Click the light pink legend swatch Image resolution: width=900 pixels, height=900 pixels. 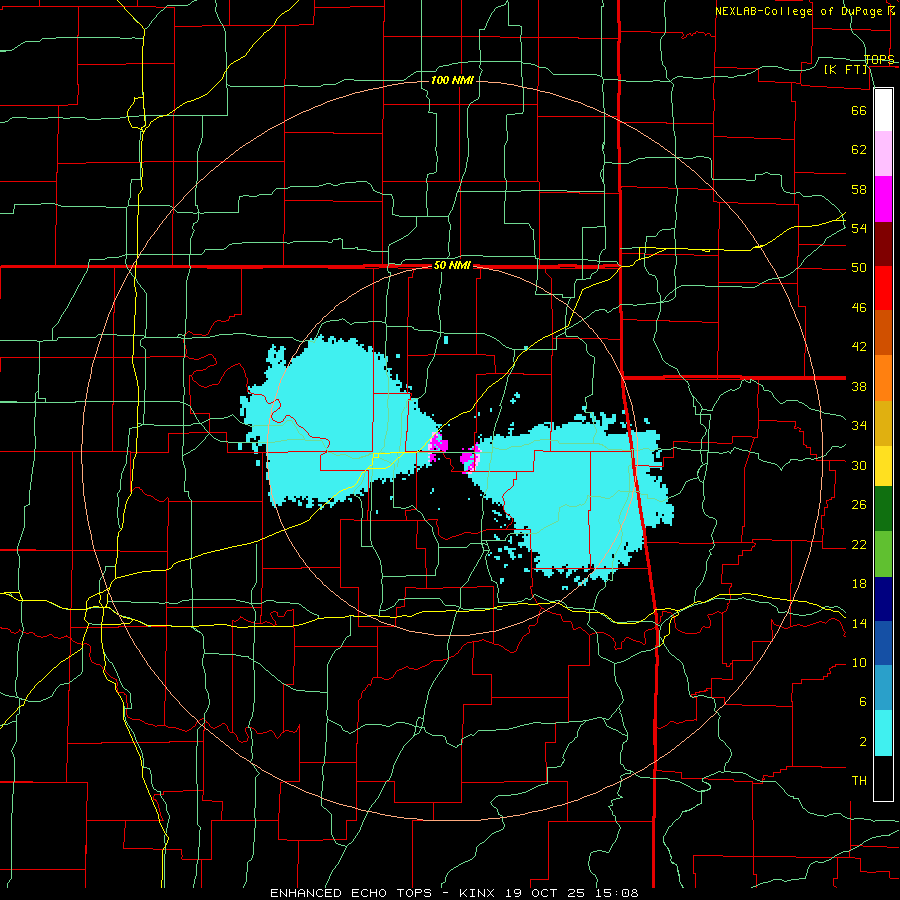(883, 154)
